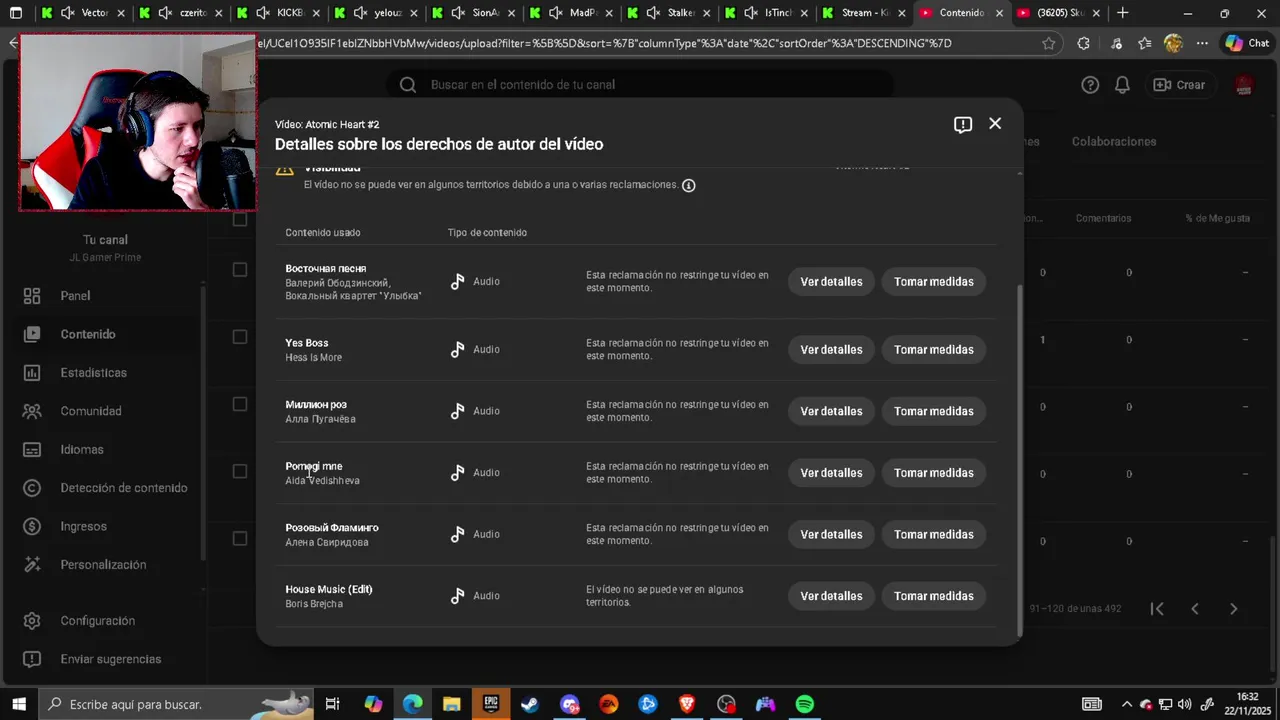Show hidden system tray icons
The width and height of the screenshot is (1280, 720).
[x=1127, y=704]
